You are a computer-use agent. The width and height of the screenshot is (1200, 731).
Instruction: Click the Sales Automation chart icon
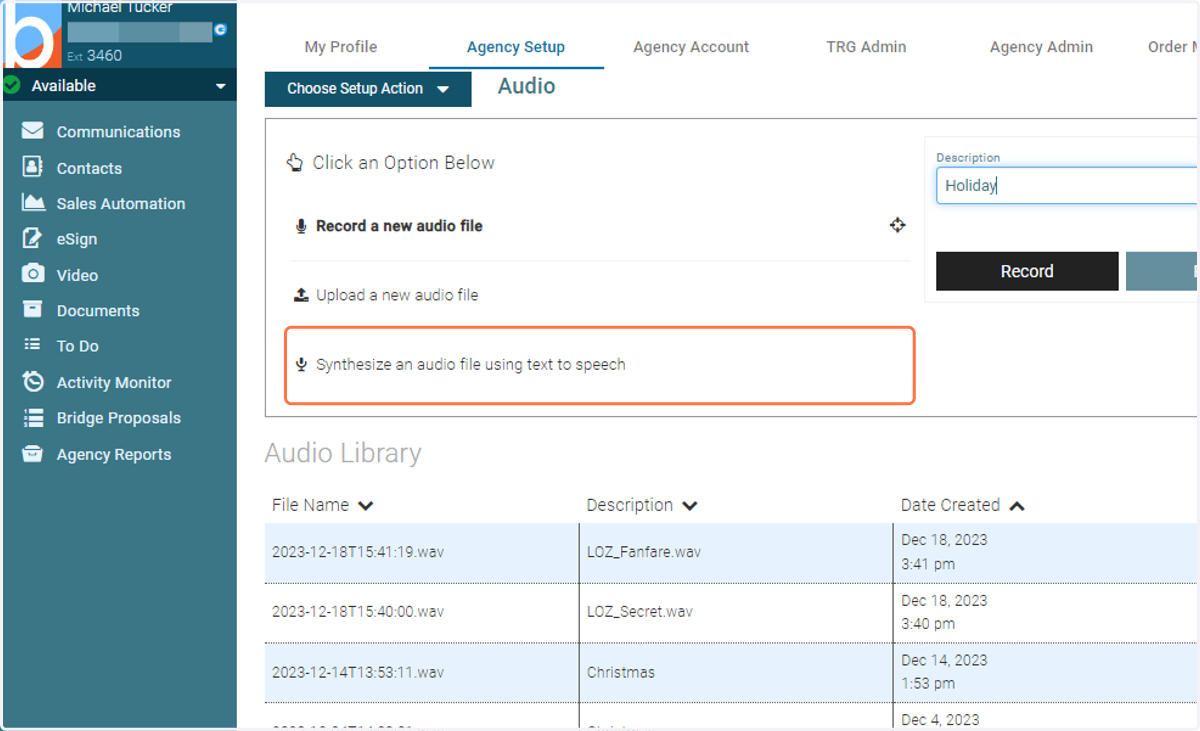tap(33, 203)
